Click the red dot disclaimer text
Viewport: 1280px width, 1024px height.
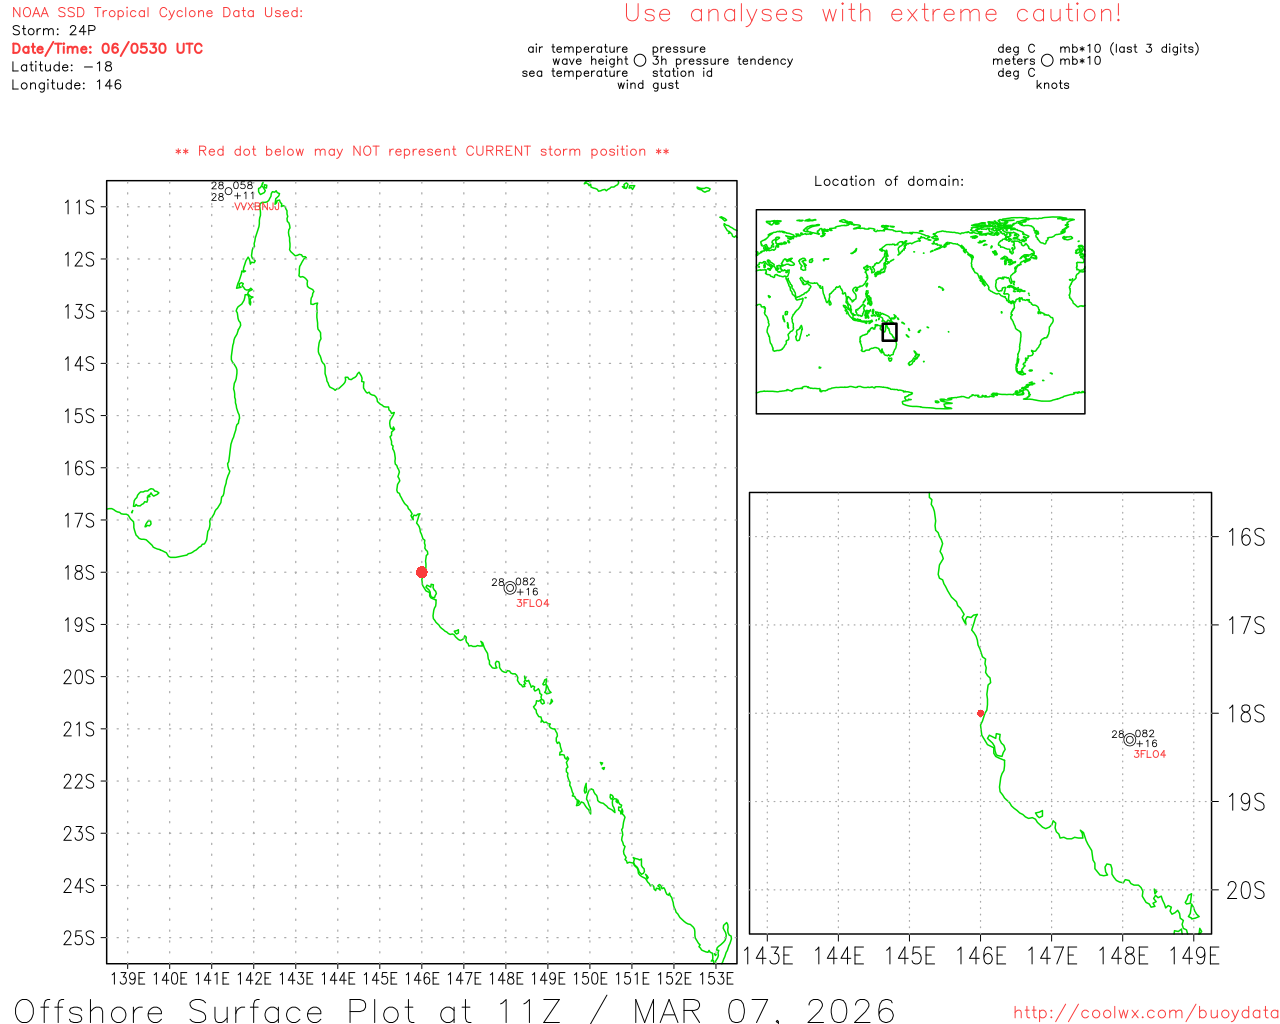coord(422,152)
